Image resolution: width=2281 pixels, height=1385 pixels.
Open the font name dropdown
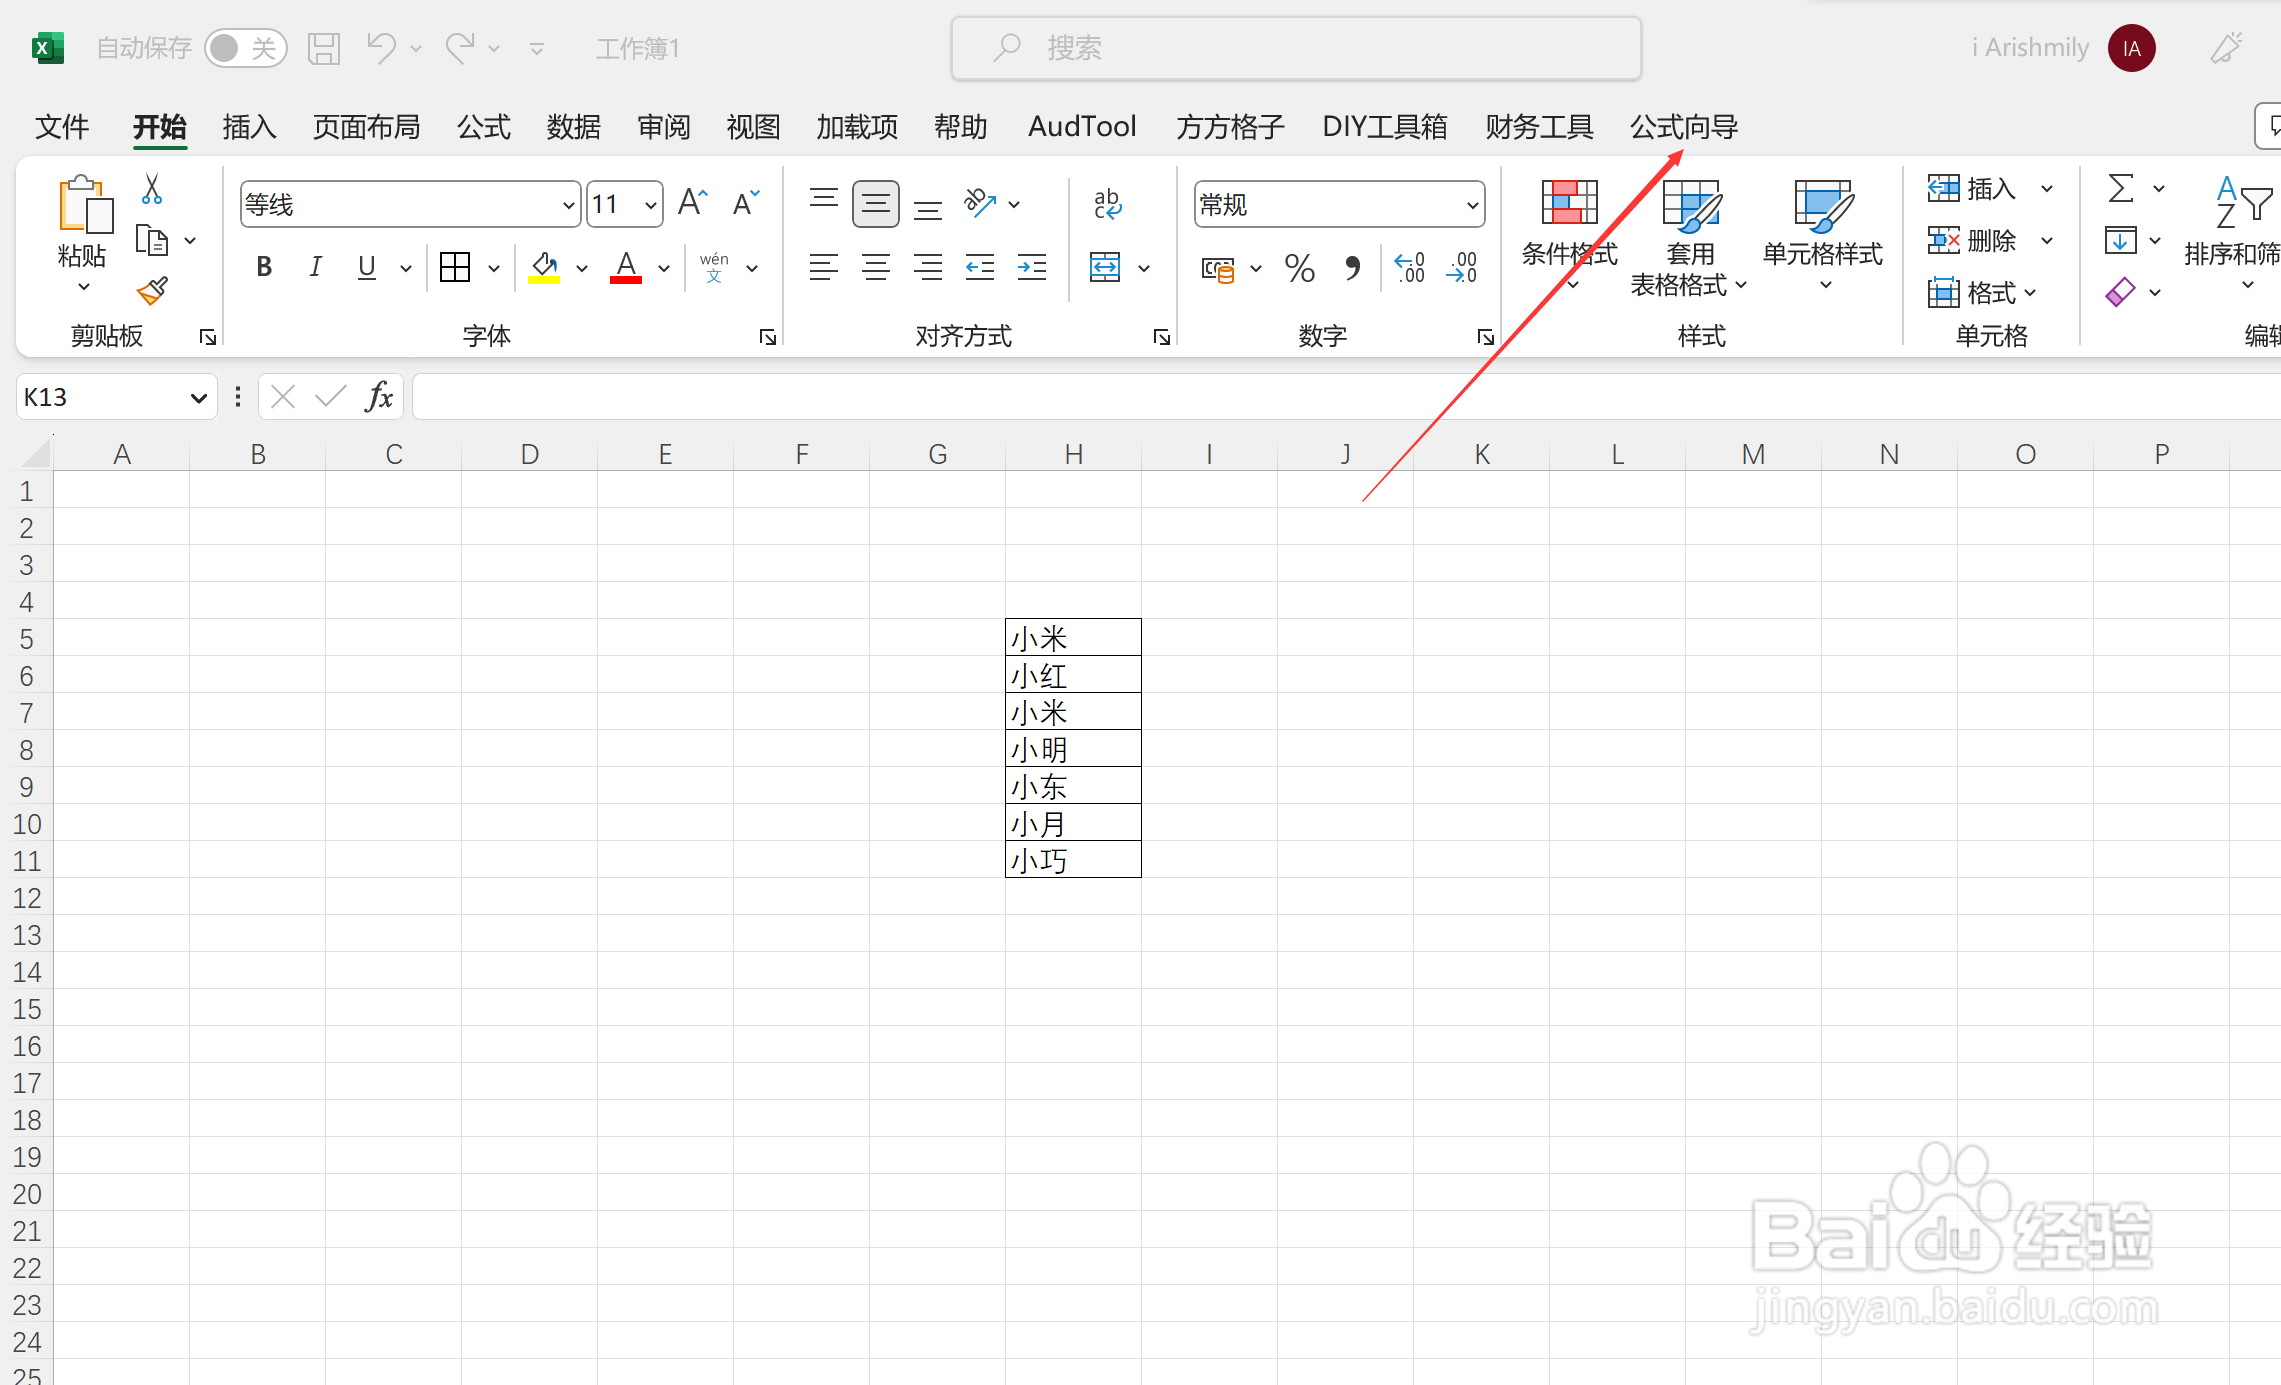568,205
